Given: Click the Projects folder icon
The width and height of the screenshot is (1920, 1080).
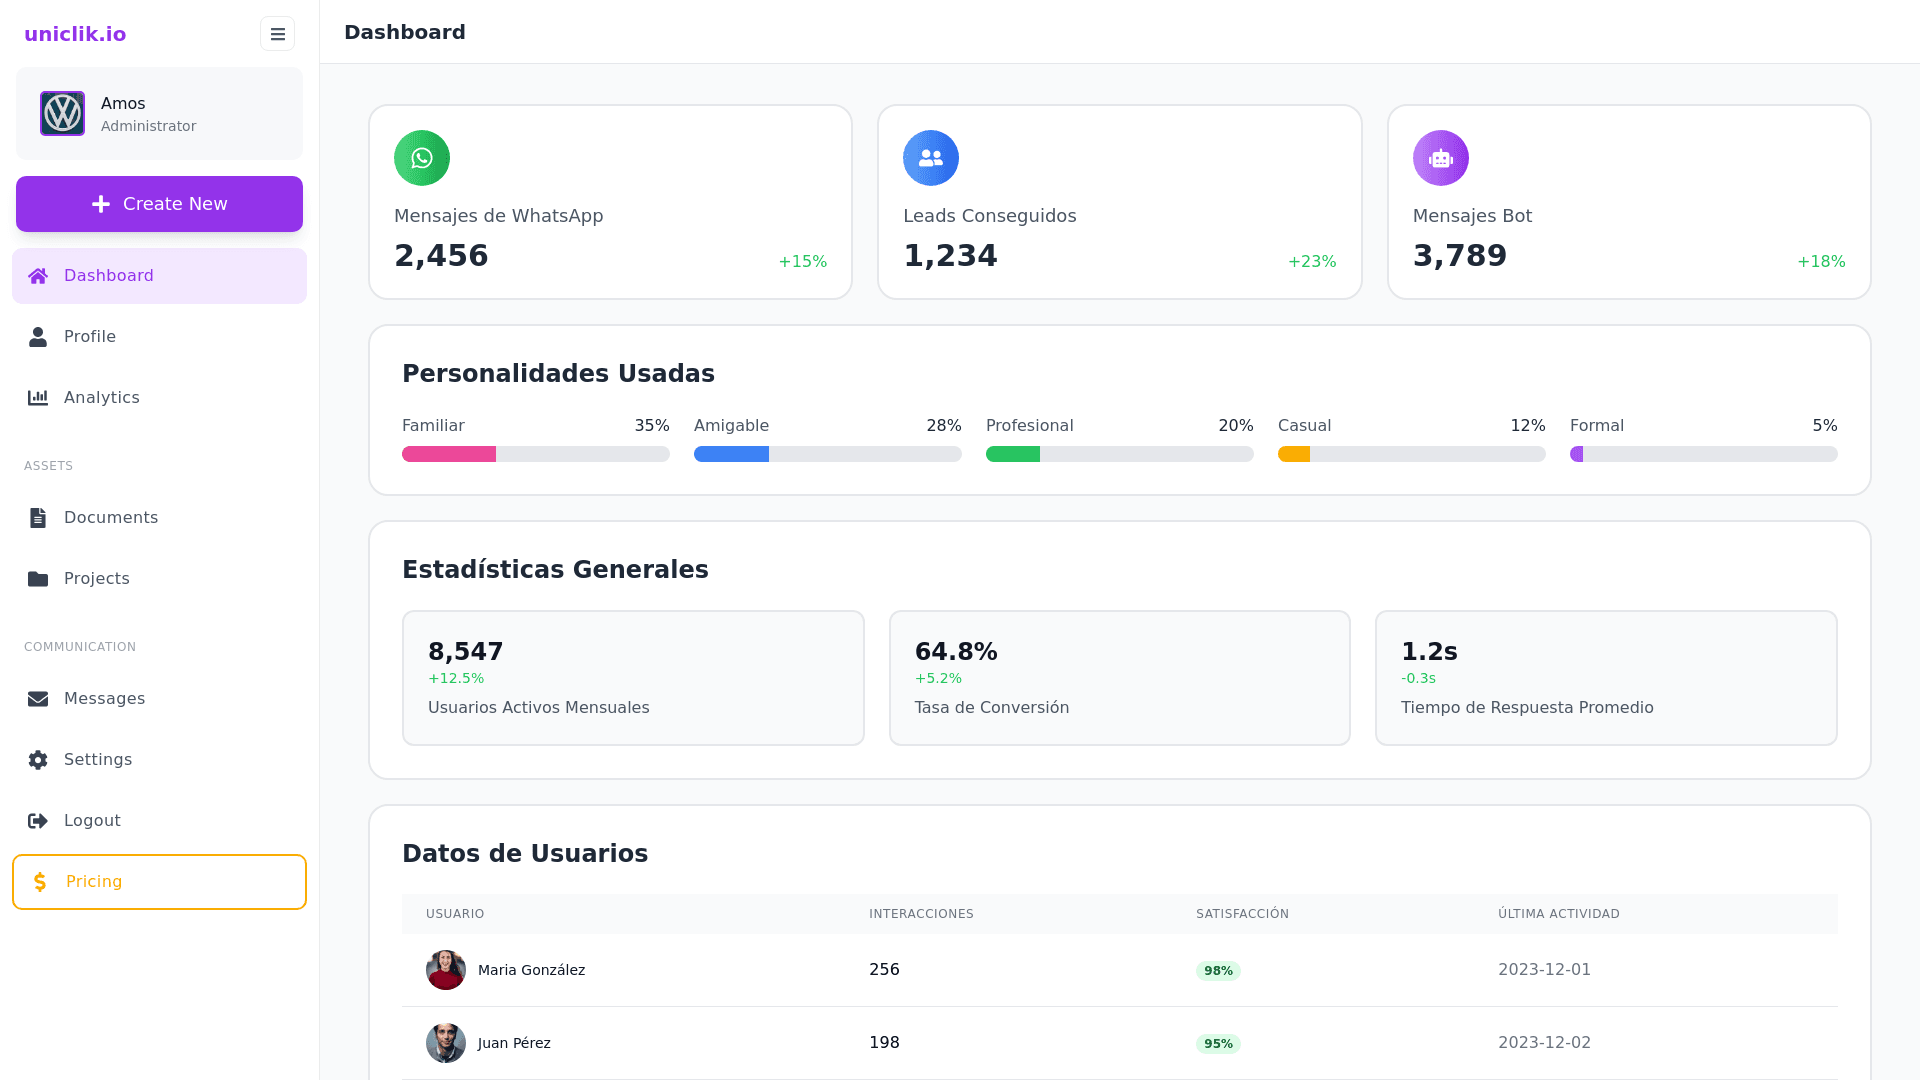Looking at the screenshot, I should point(37,578).
